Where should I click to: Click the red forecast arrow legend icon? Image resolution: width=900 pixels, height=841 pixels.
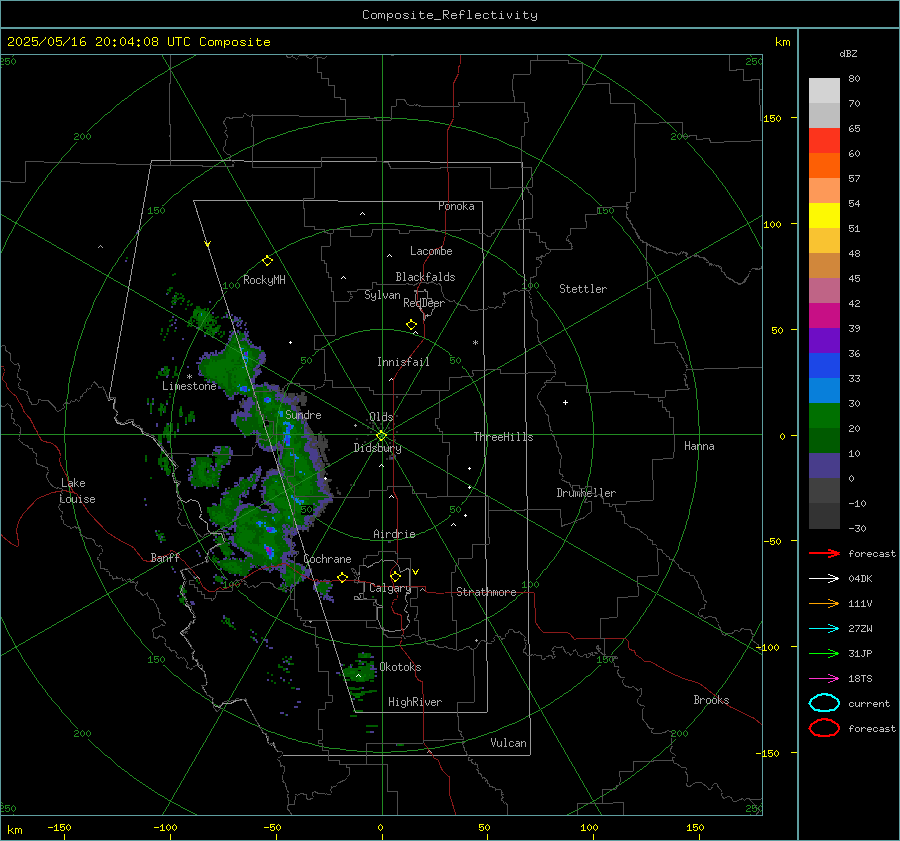click(x=824, y=553)
